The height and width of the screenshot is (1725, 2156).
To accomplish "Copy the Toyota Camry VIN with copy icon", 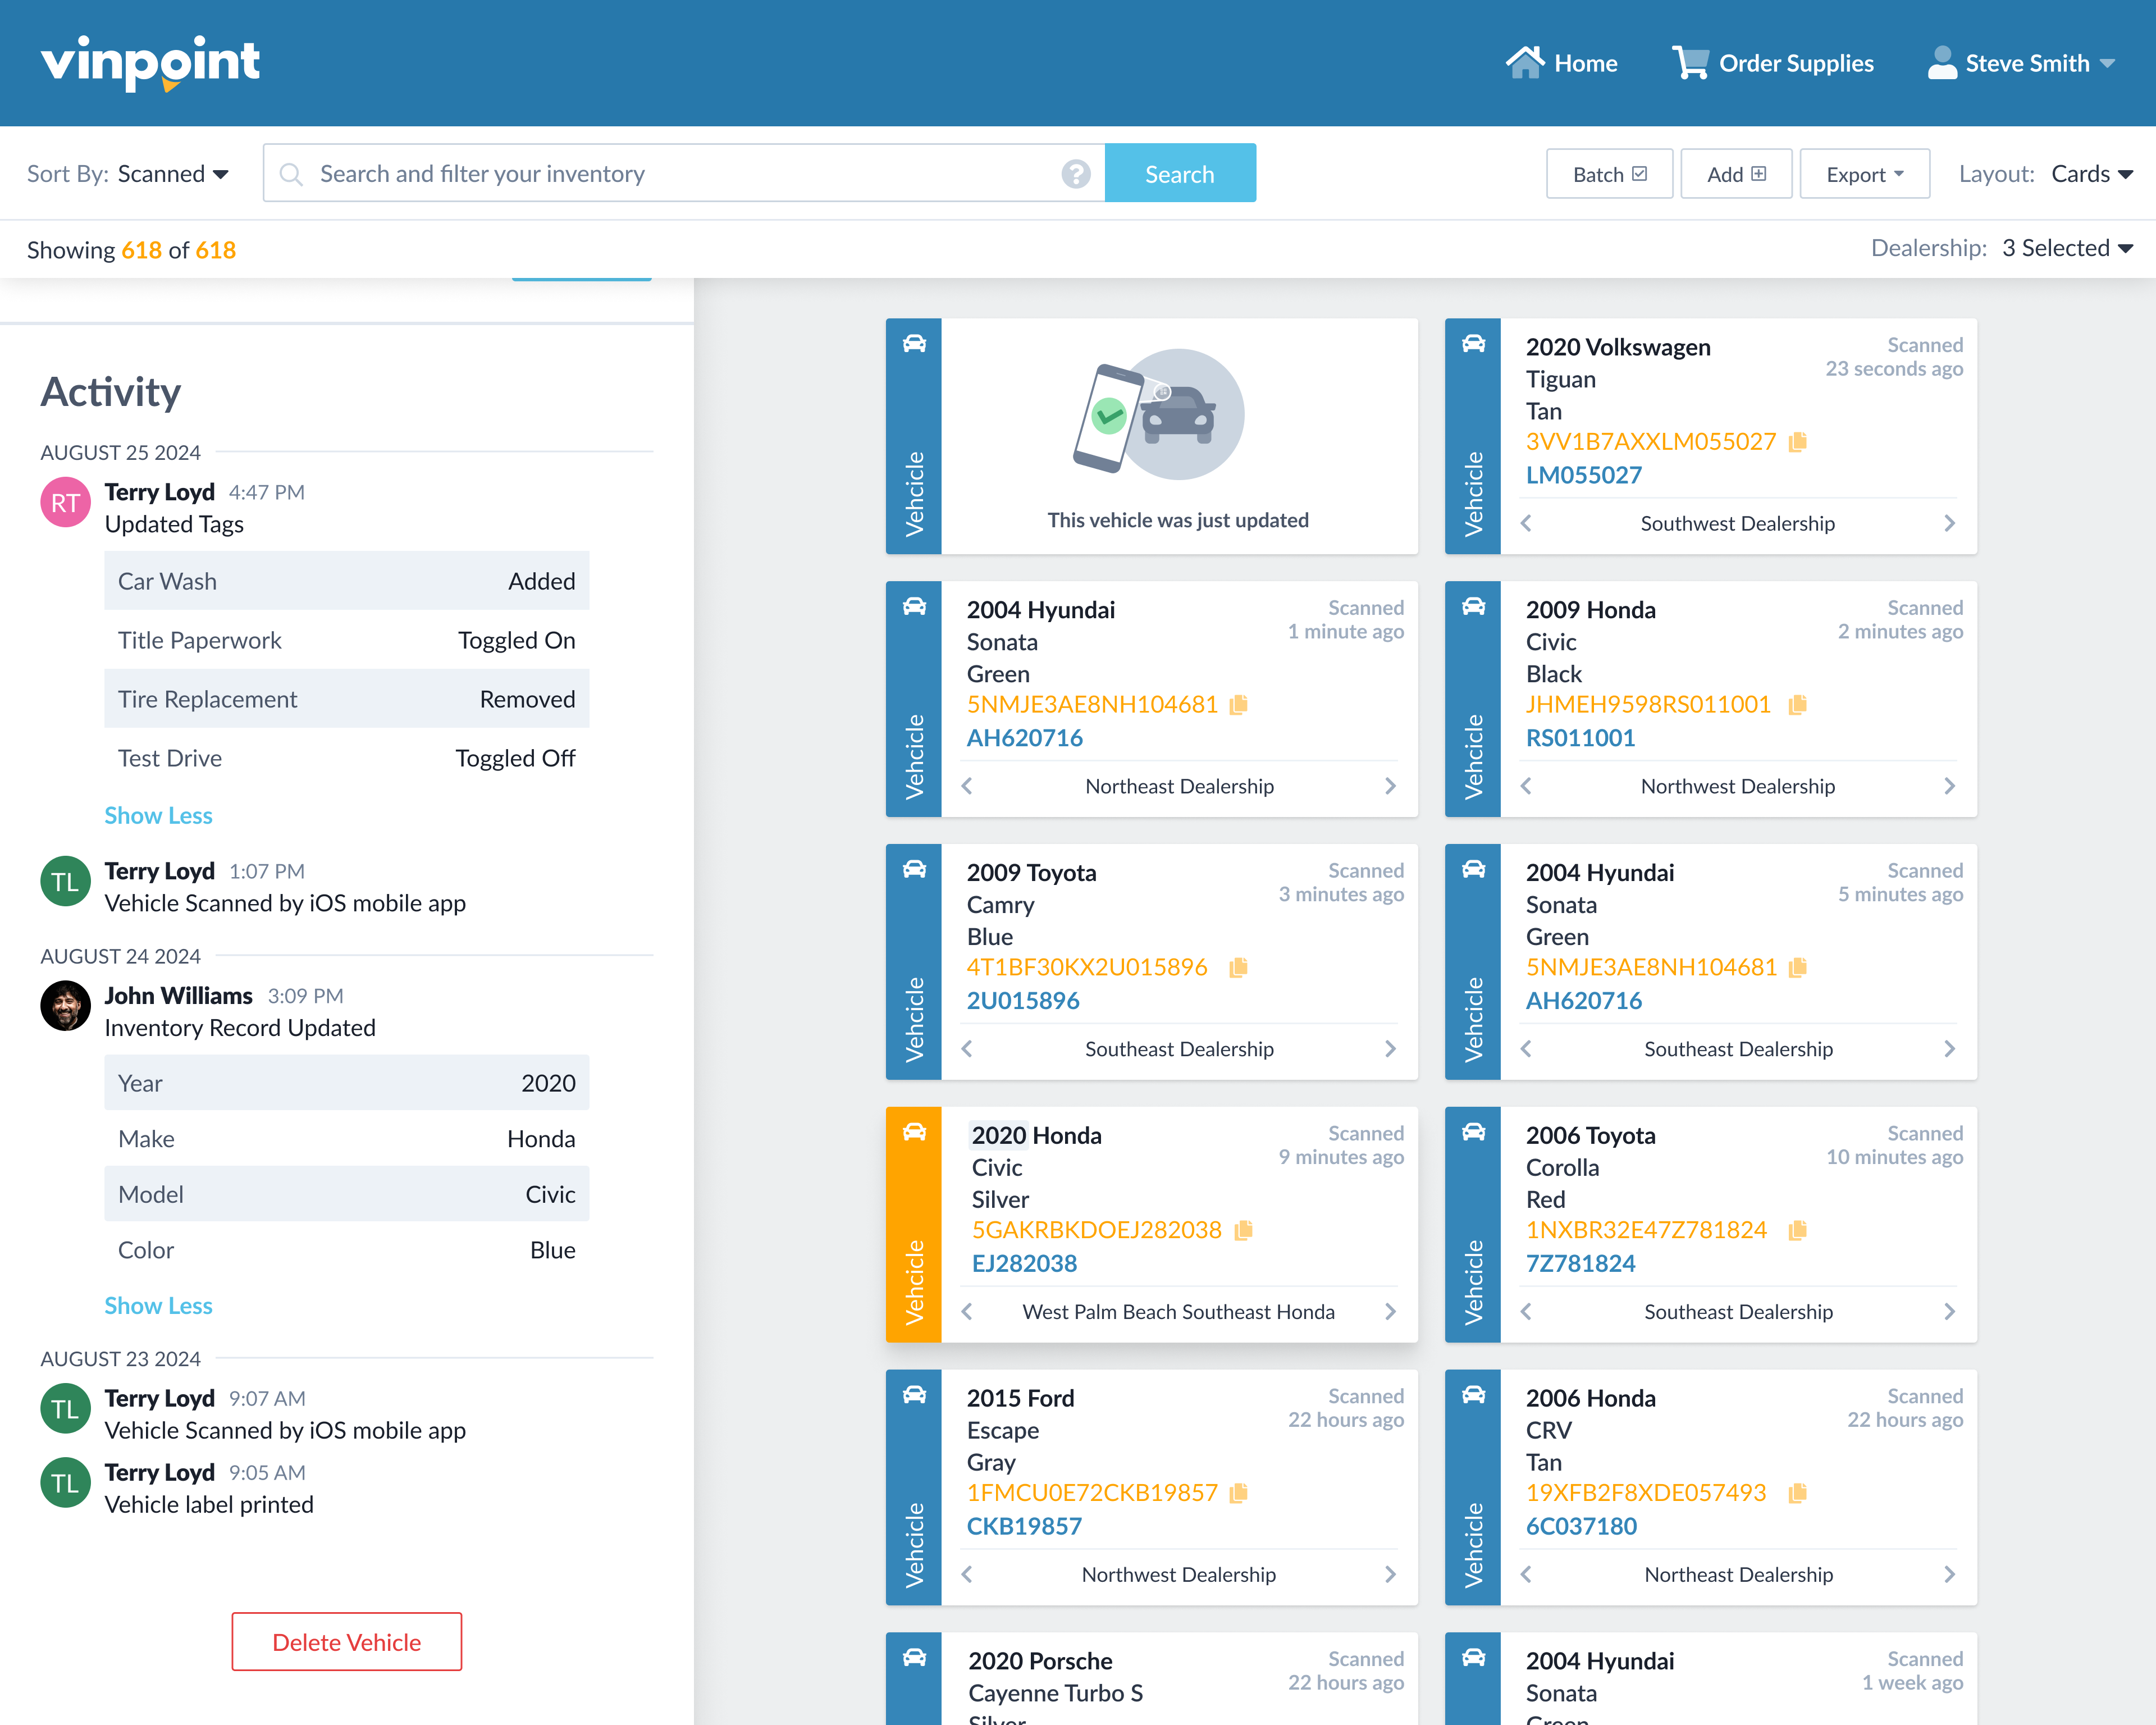I will (1239, 967).
